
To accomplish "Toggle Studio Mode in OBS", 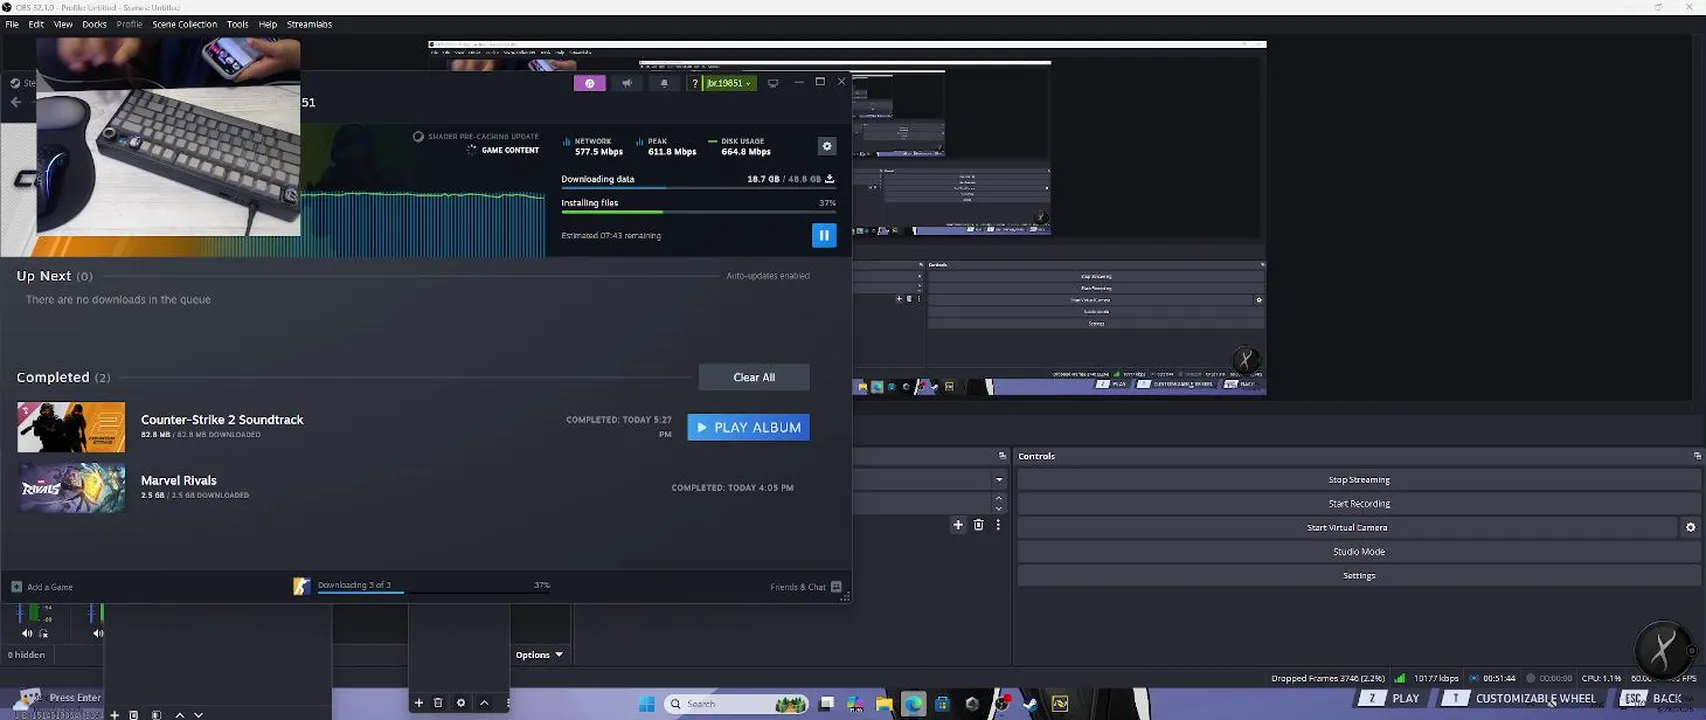I will pos(1359,552).
